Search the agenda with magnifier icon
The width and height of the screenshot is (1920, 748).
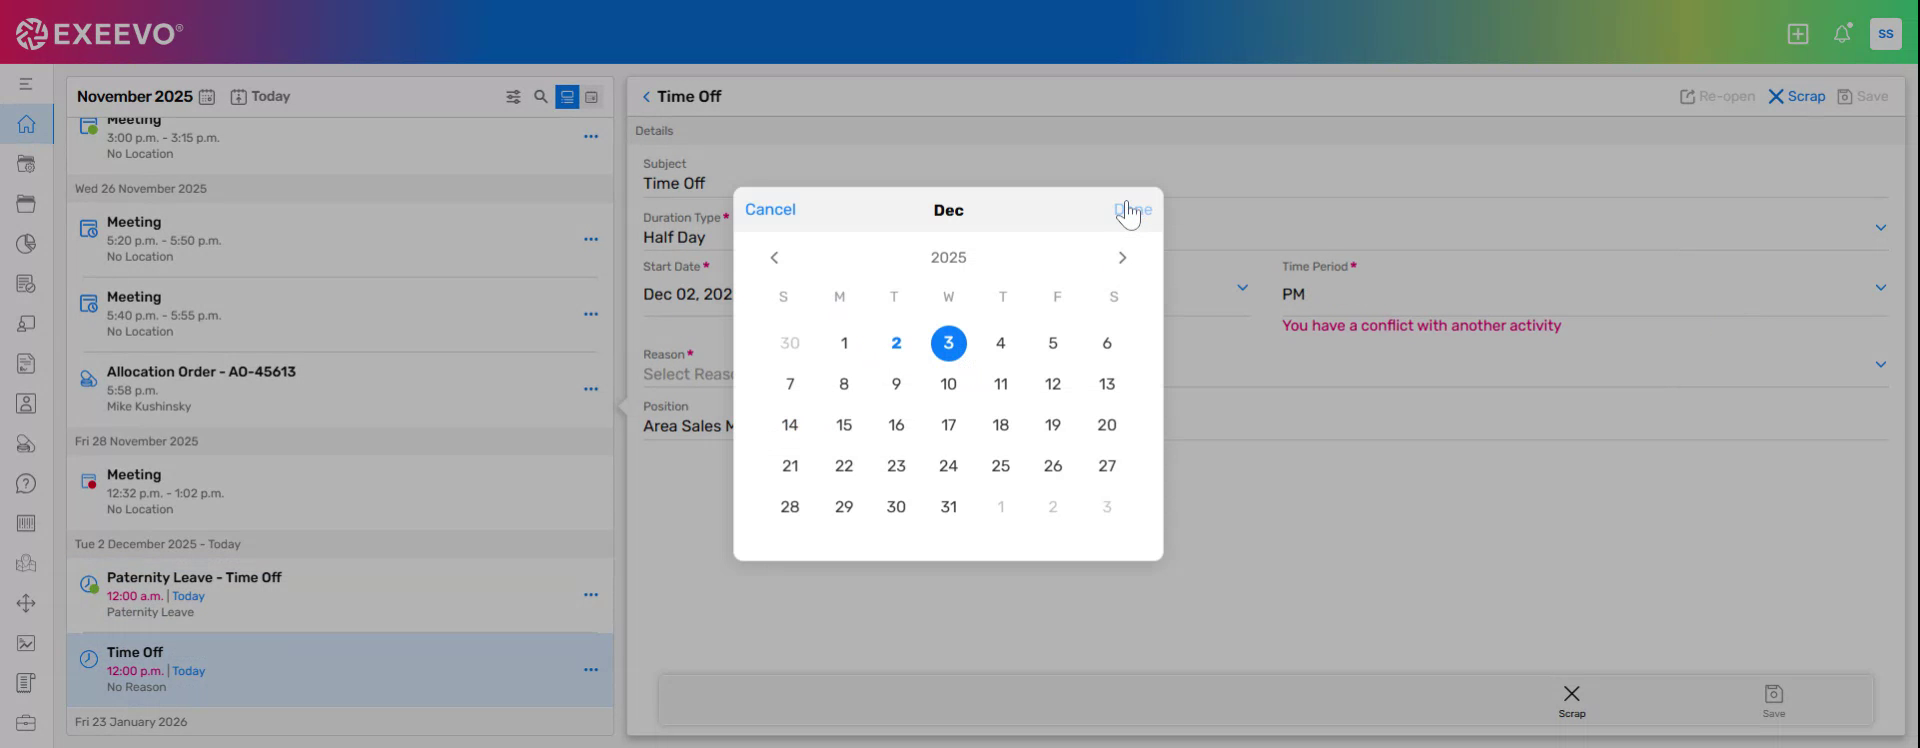tap(541, 97)
